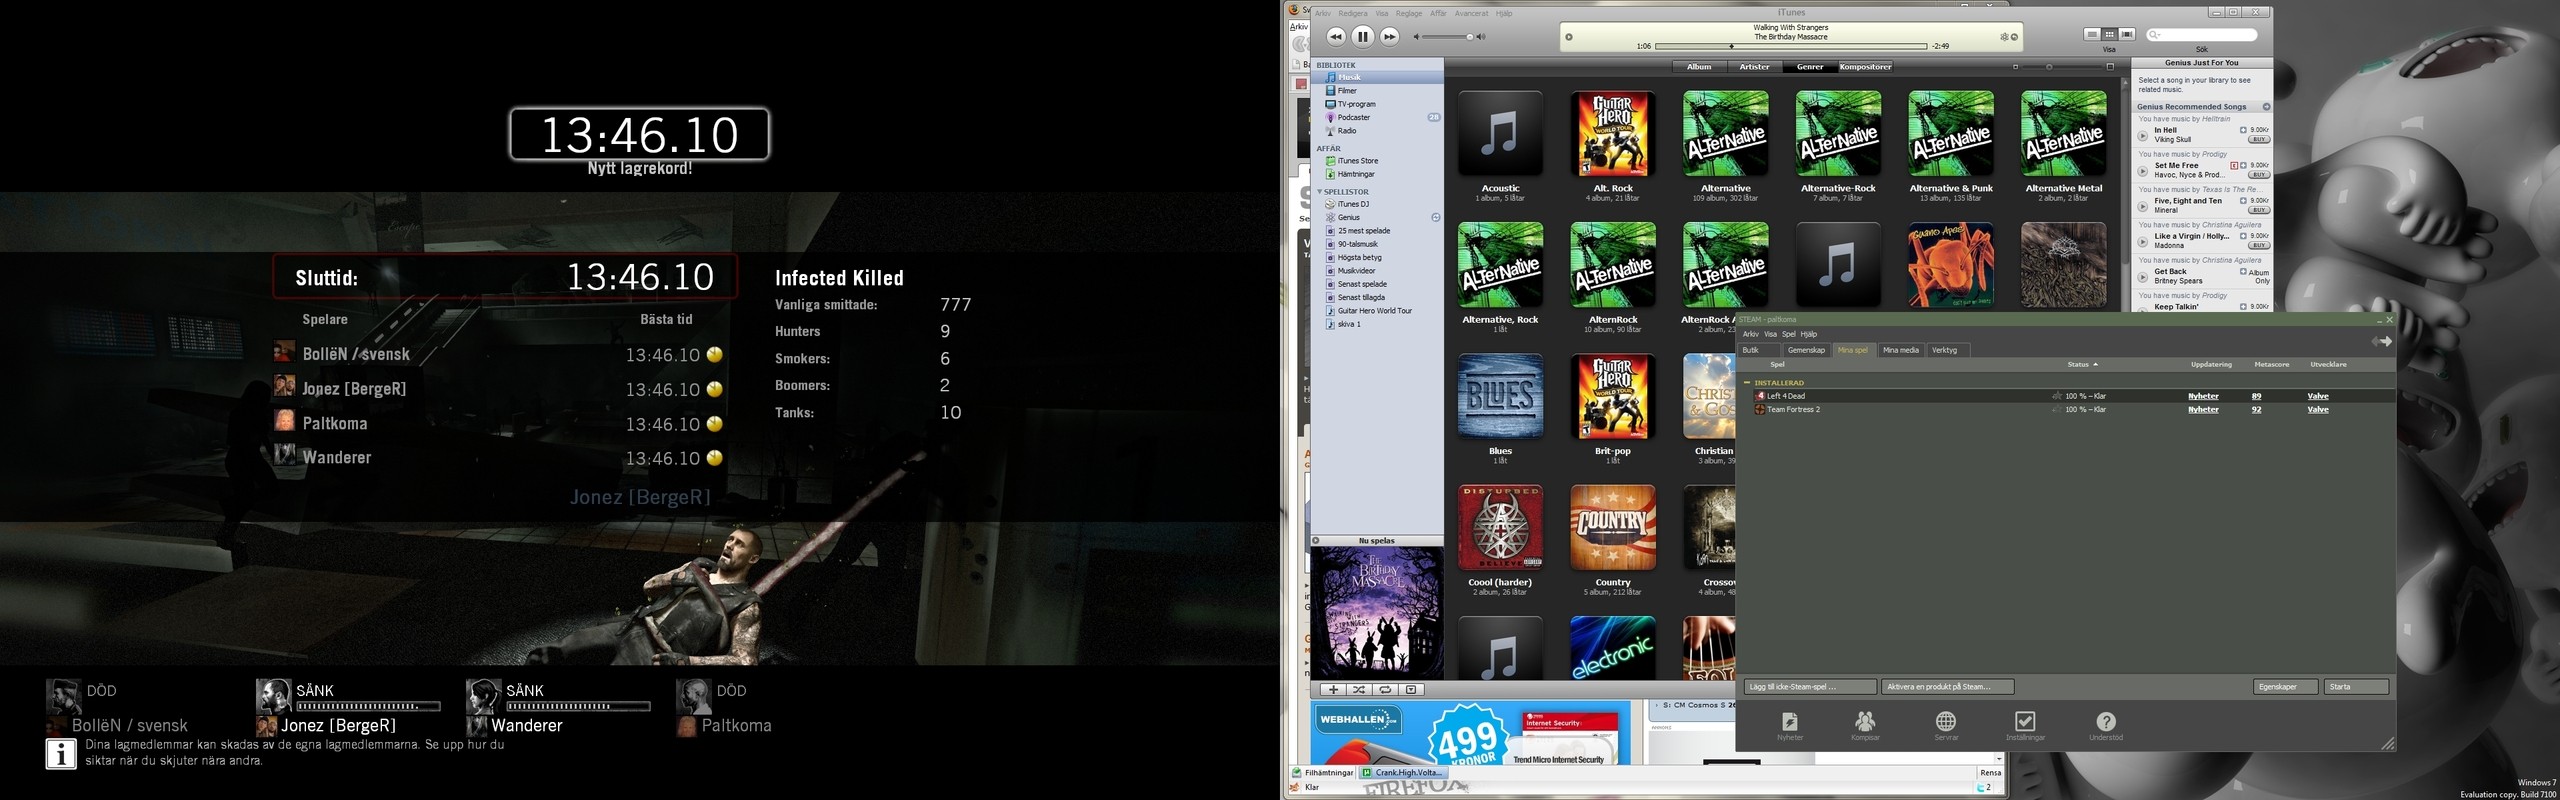Toggle repeat in iTunes

[1385, 690]
